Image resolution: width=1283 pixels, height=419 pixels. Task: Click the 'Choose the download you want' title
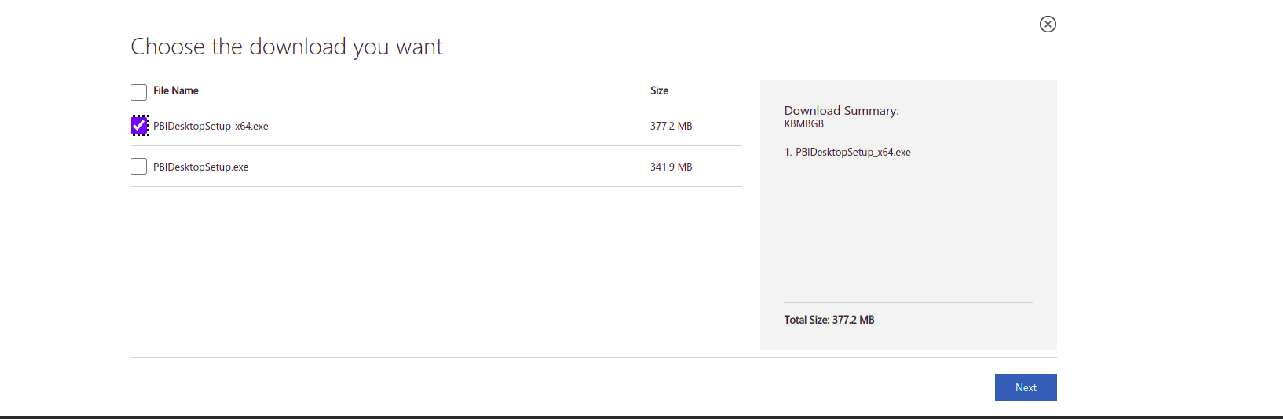tap(287, 46)
